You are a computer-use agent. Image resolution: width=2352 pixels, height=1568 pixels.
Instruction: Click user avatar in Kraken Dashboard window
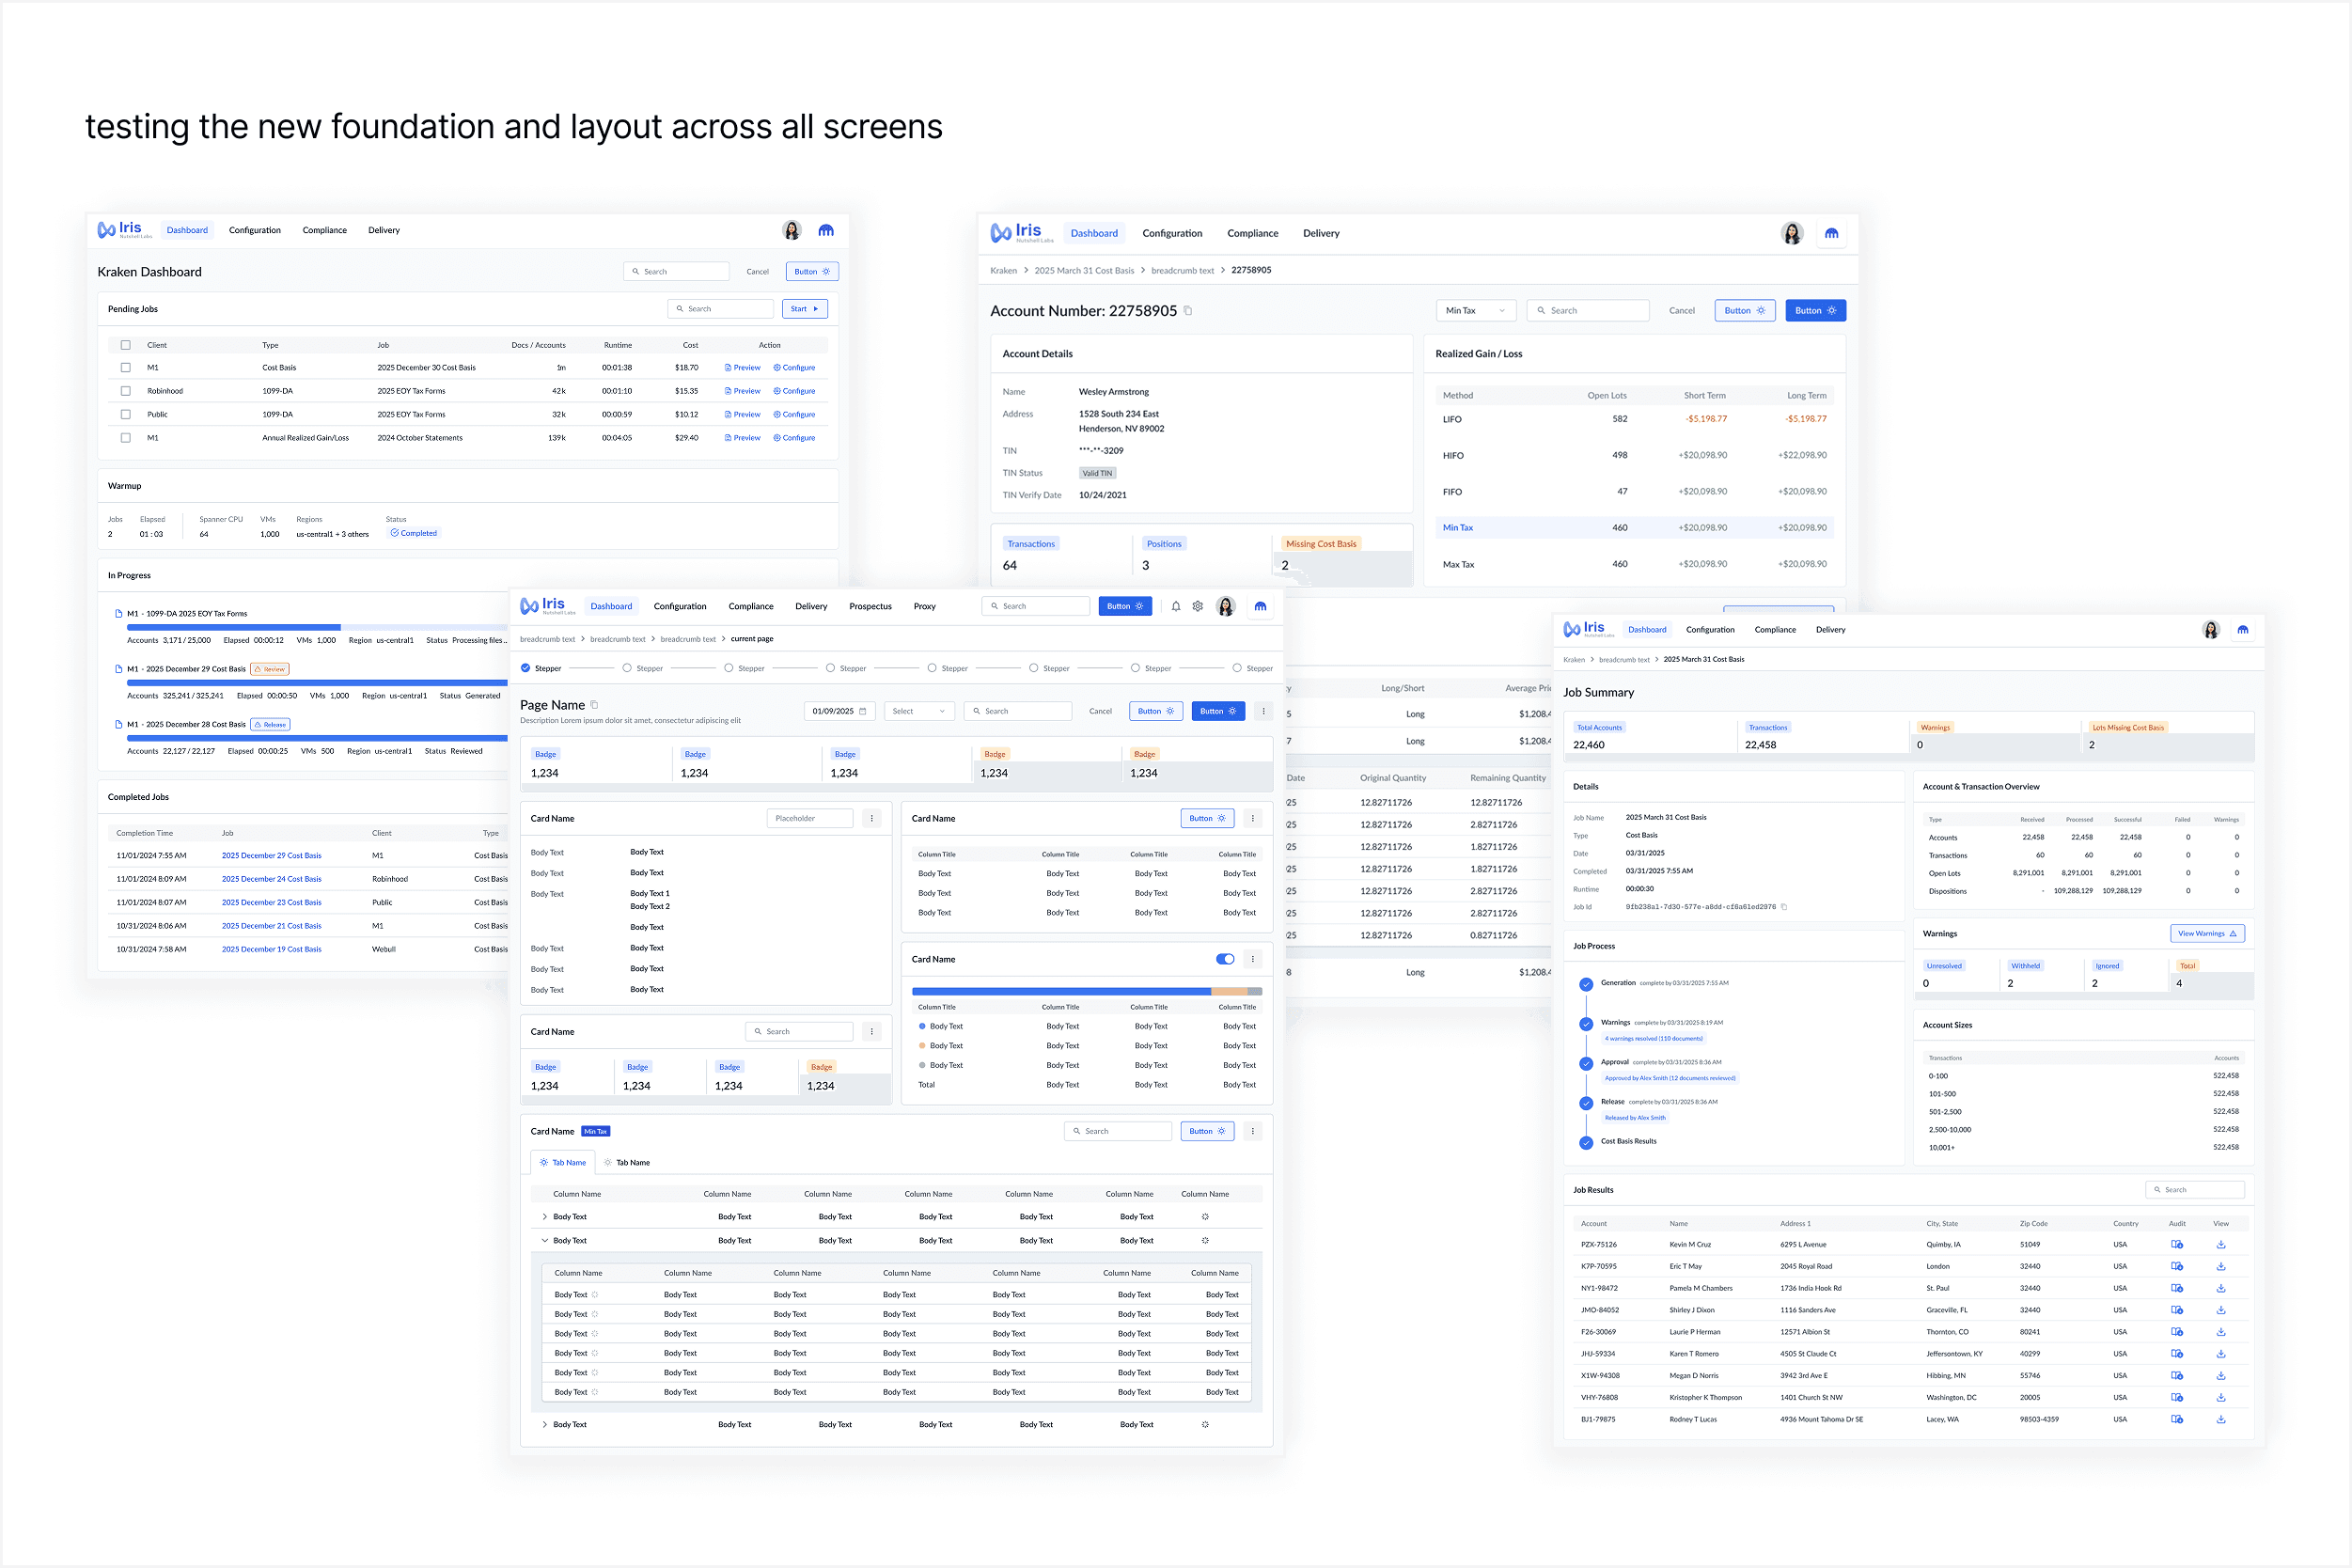tap(792, 230)
